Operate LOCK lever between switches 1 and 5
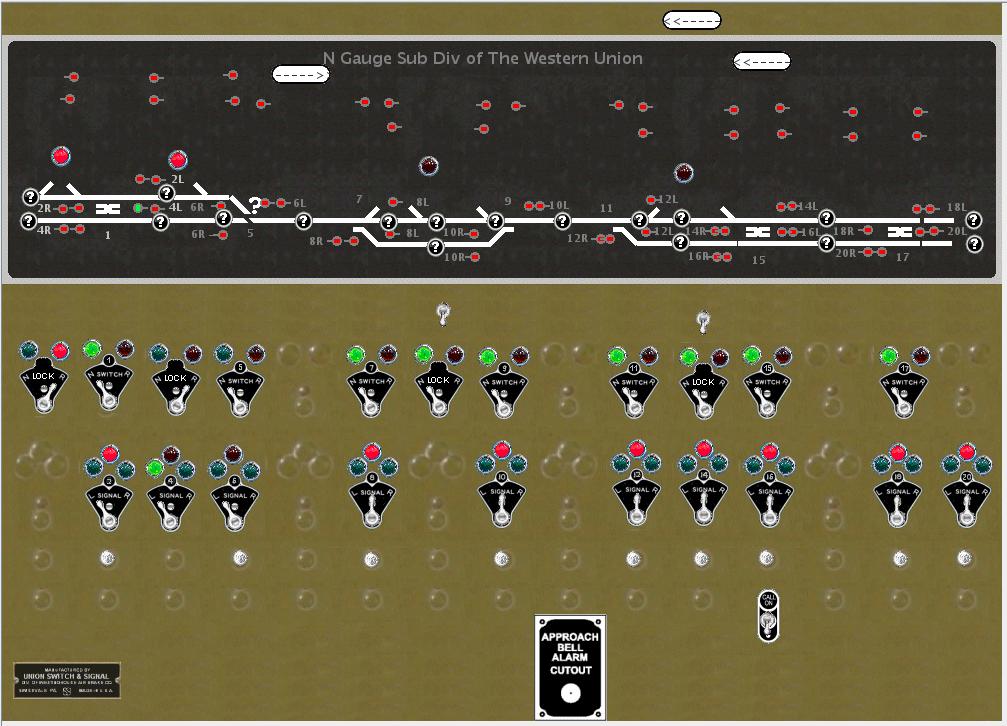1007x726 pixels. [175, 387]
